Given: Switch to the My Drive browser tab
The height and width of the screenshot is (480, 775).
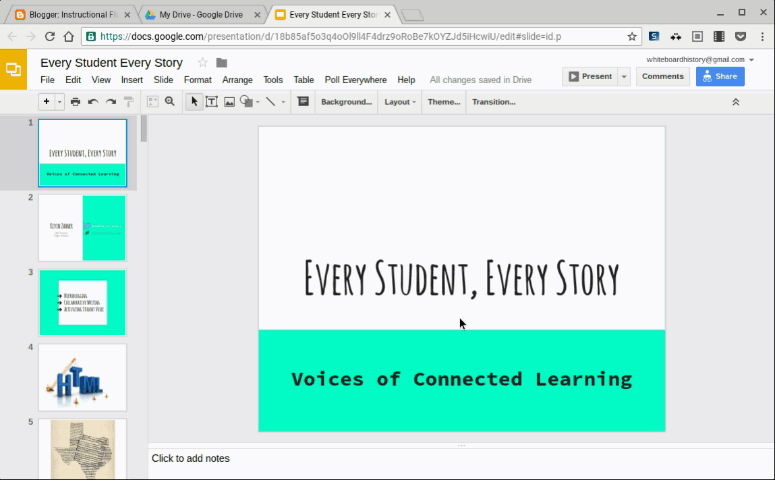Looking at the screenshot, I should click(202, 15).
